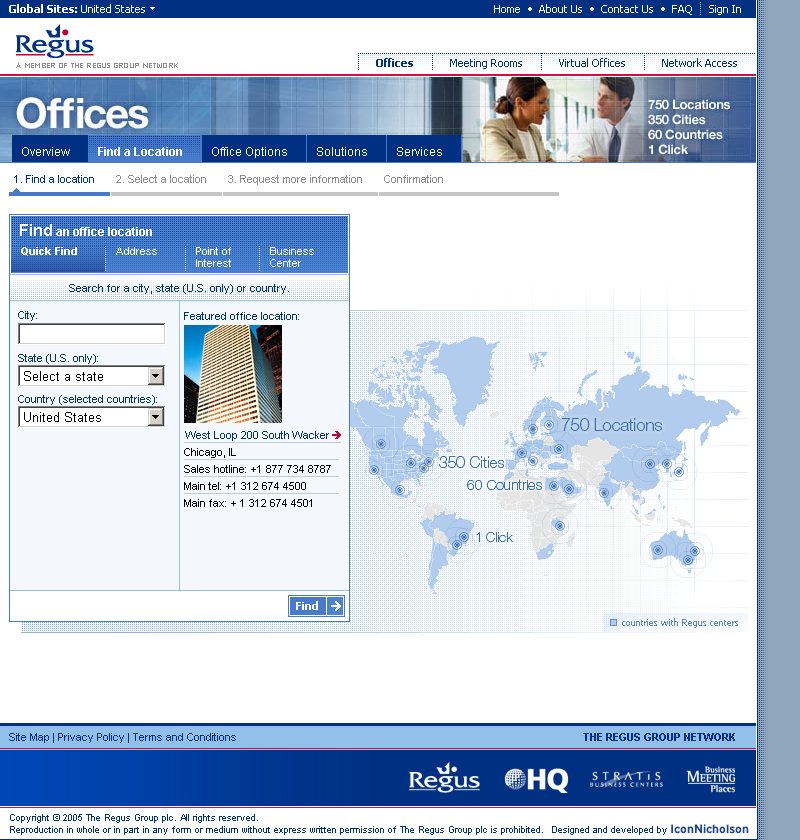Click the map legend square icon
The width and height of the screenshot is (800, 840).
coord(614,622)
